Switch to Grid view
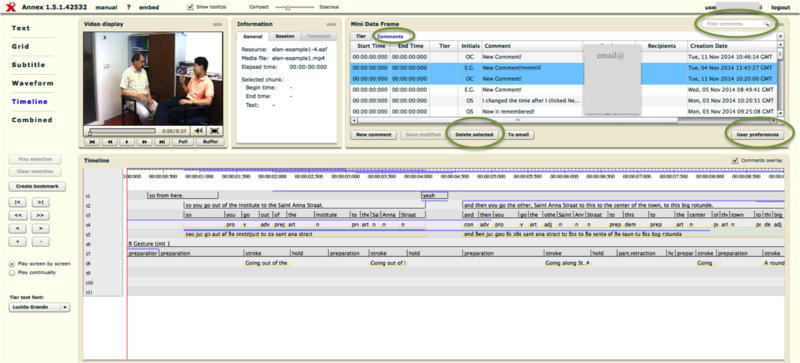800x363 pixels. point(20,46)
